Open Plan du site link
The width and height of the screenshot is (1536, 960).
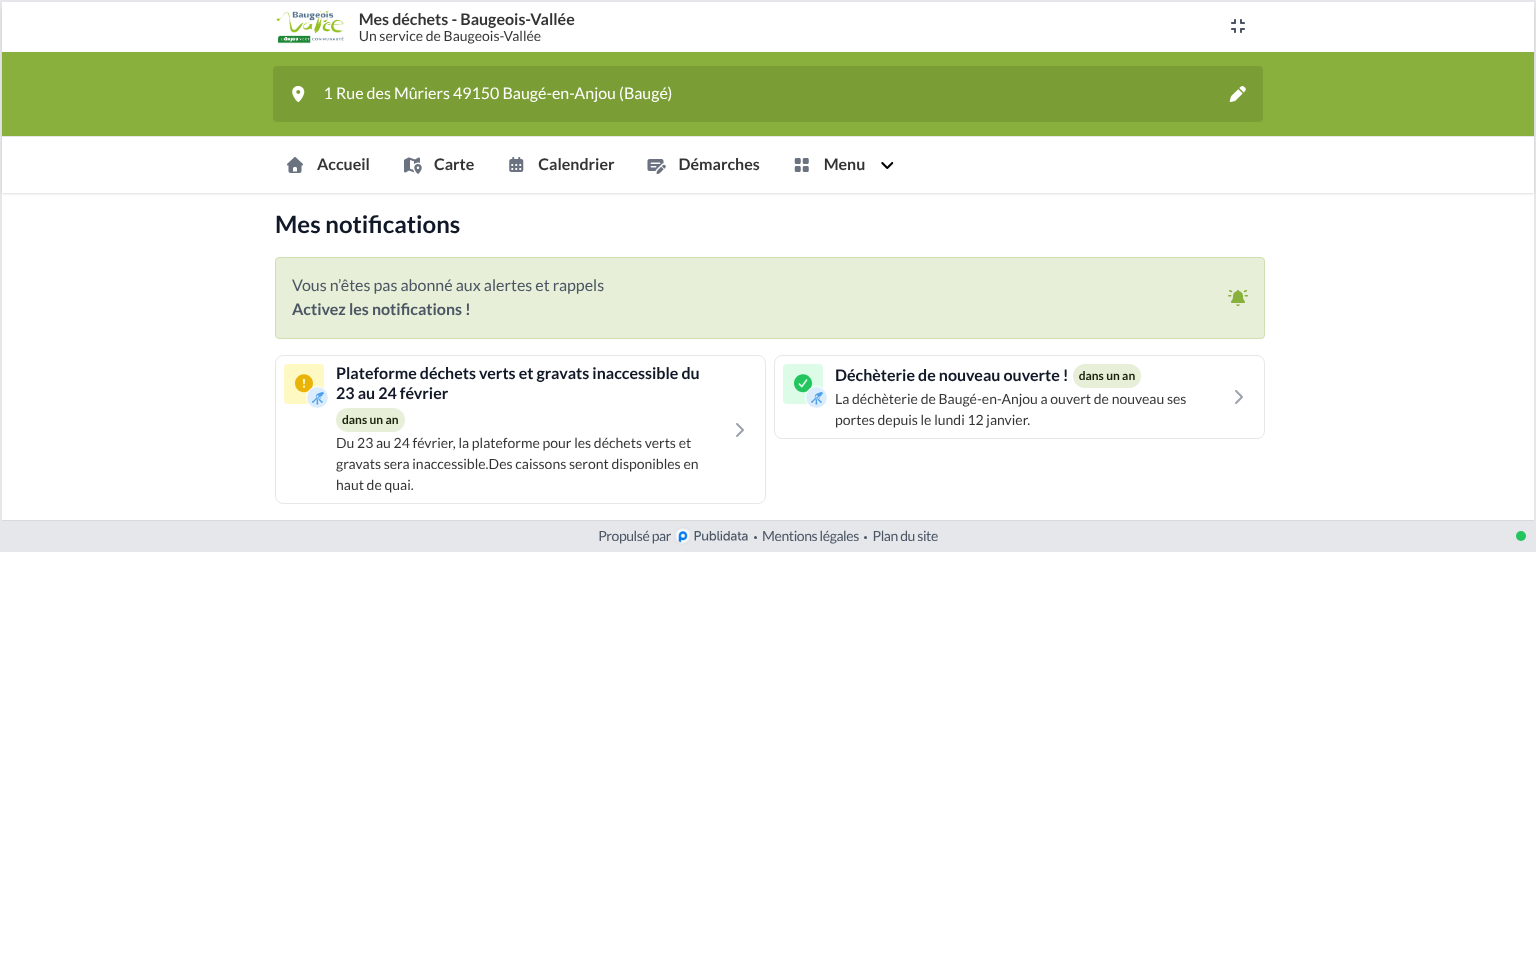(x=905, y=537)
